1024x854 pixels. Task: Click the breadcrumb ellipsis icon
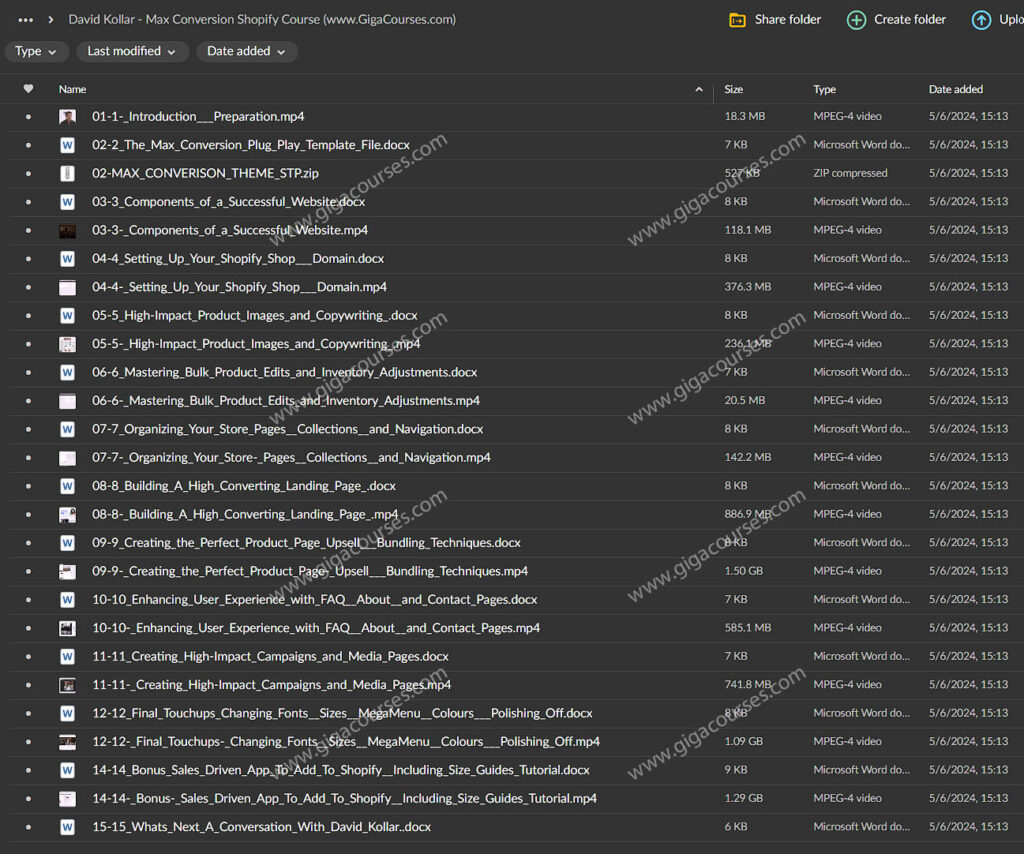(x=26, y=20)
